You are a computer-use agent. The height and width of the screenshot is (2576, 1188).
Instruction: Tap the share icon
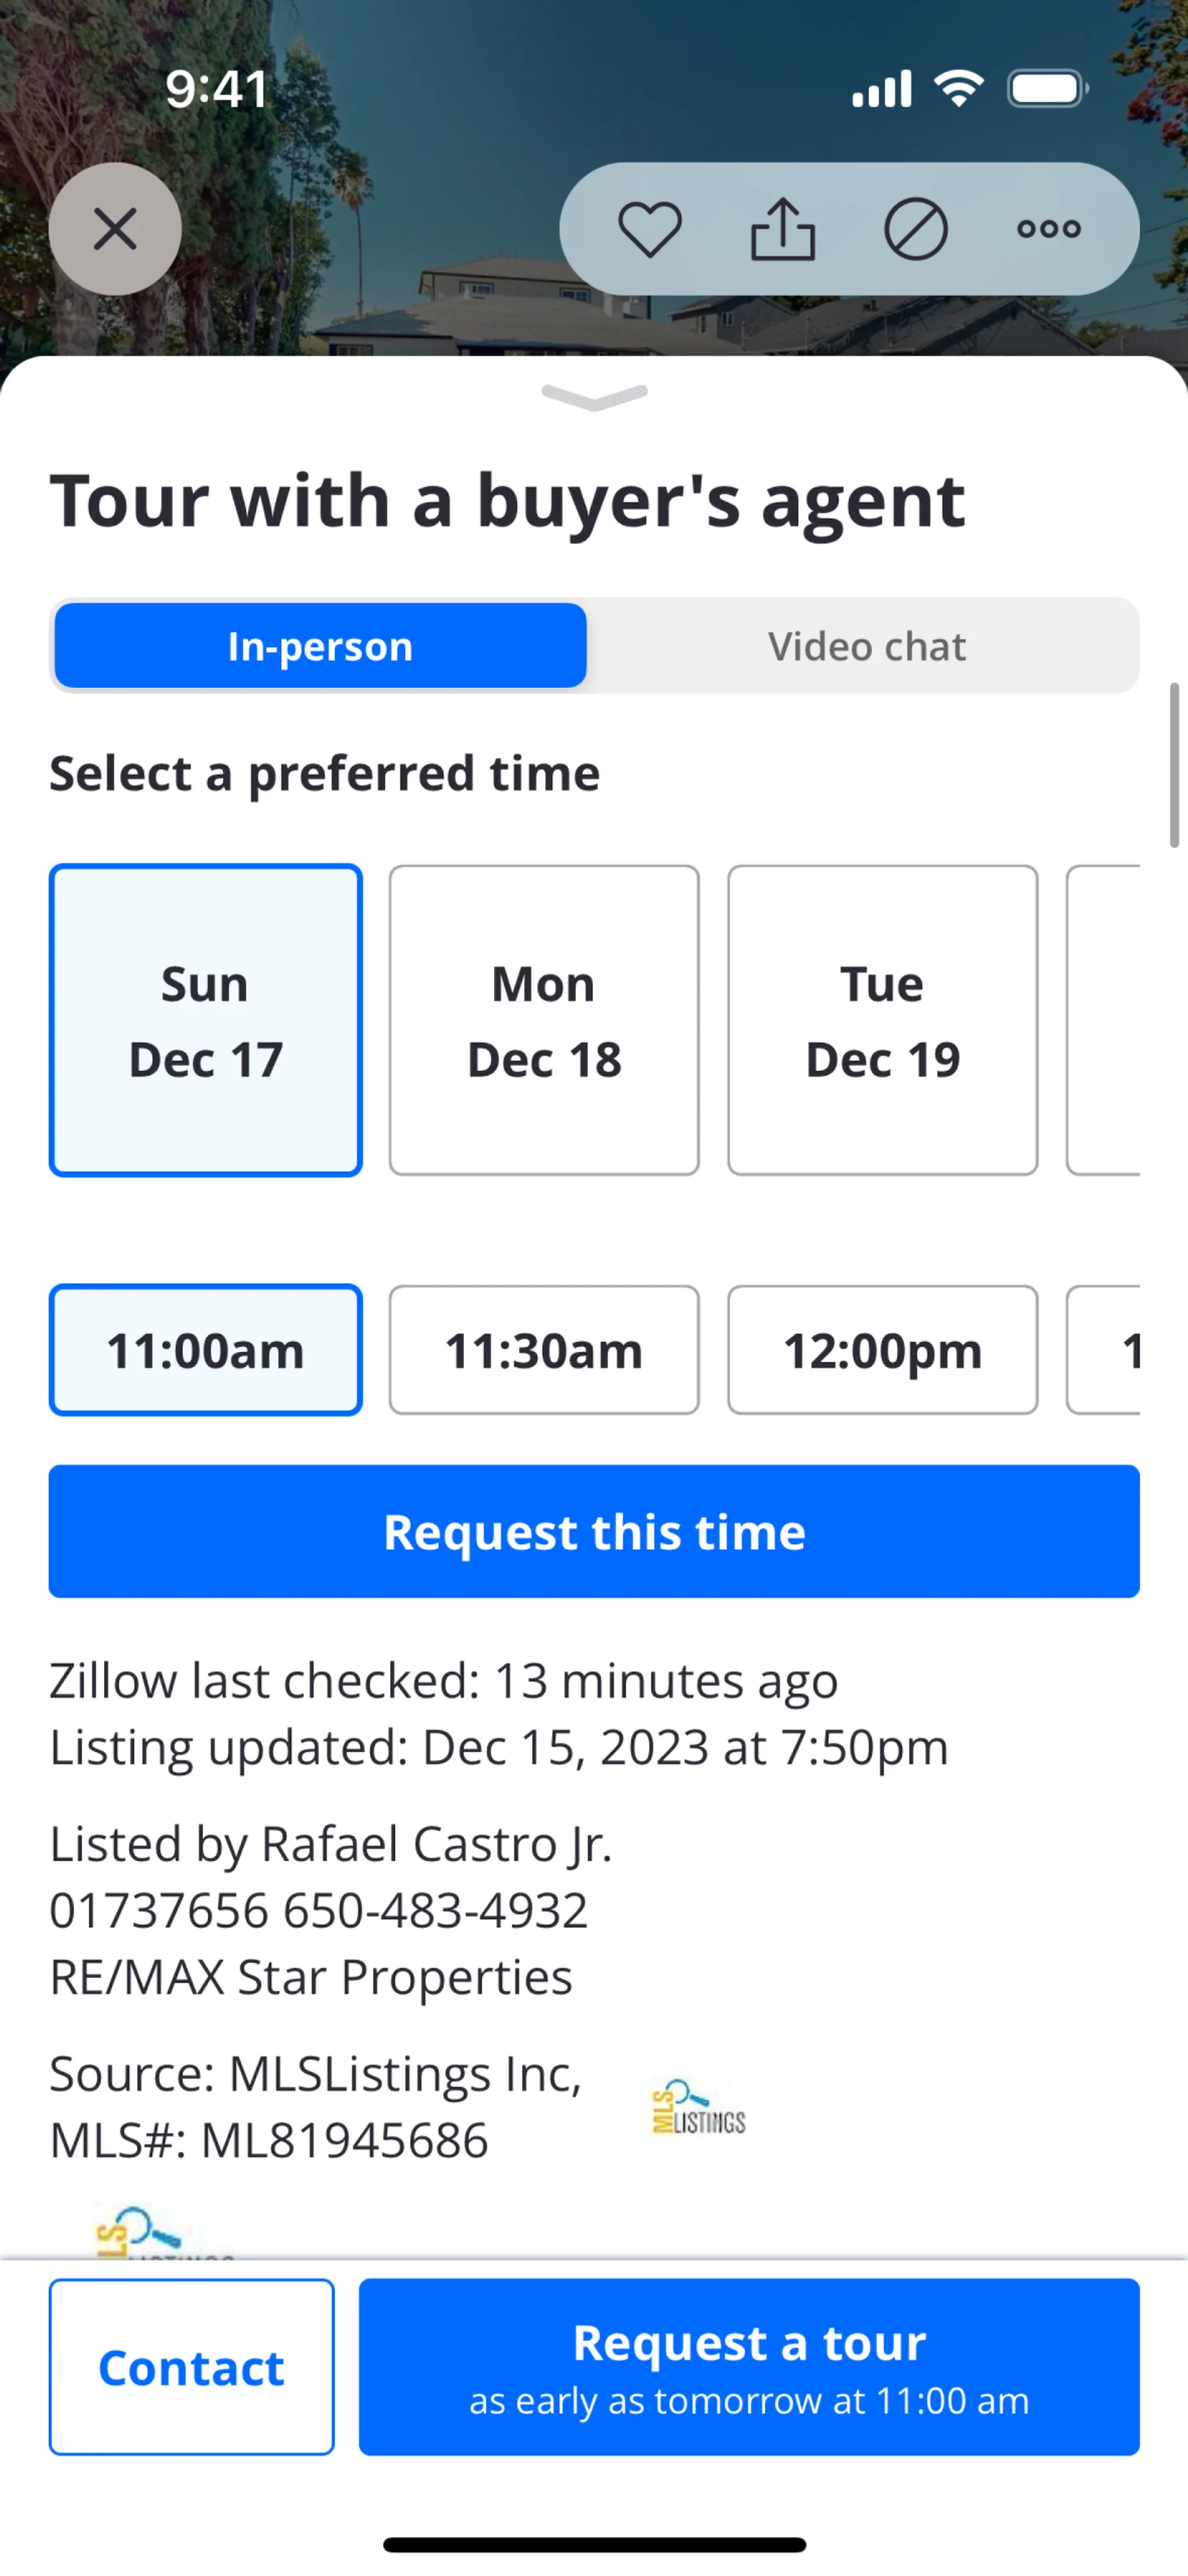pyautogui.click(x=783, y=229)
